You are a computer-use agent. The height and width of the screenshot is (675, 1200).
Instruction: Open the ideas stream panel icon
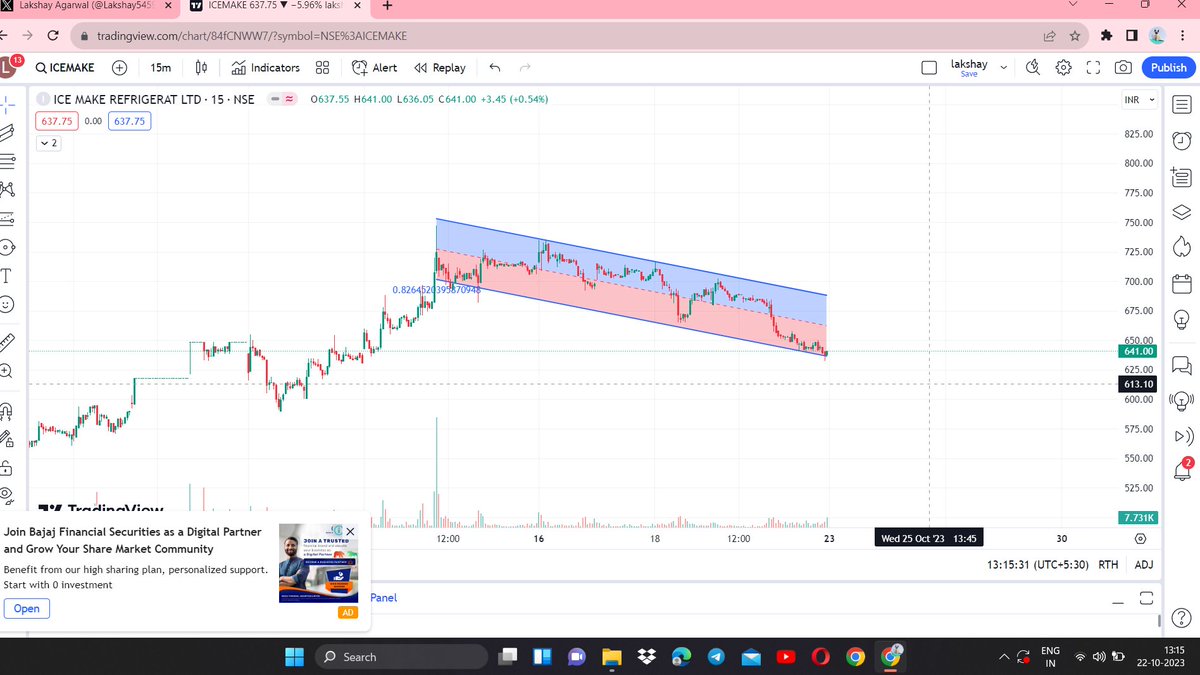click(1182, 400)
